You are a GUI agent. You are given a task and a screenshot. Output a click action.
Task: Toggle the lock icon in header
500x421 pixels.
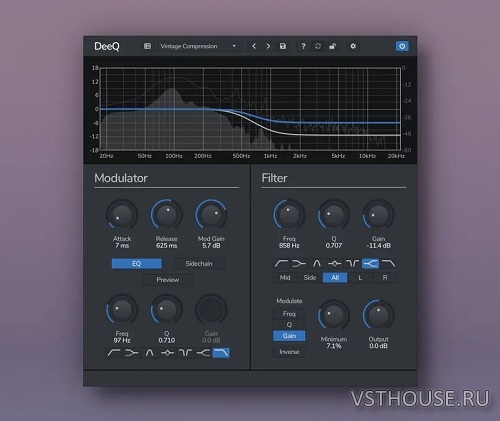click(332, 46)
